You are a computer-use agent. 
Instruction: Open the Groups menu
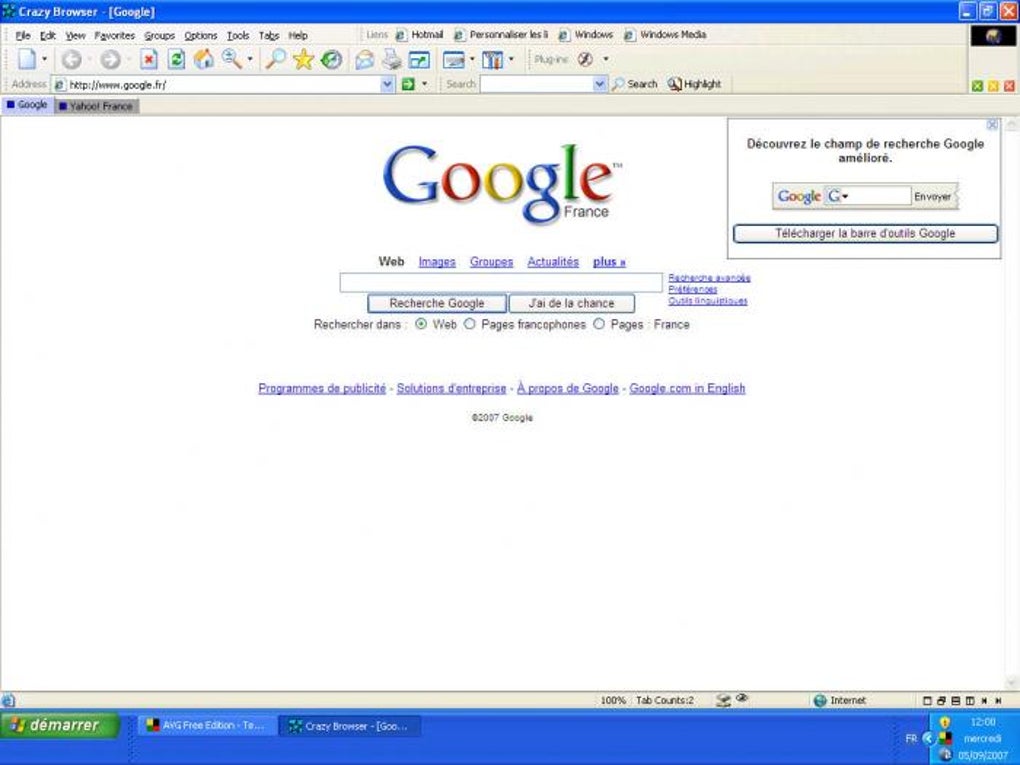pyautogui.click(x=159, y=35)
